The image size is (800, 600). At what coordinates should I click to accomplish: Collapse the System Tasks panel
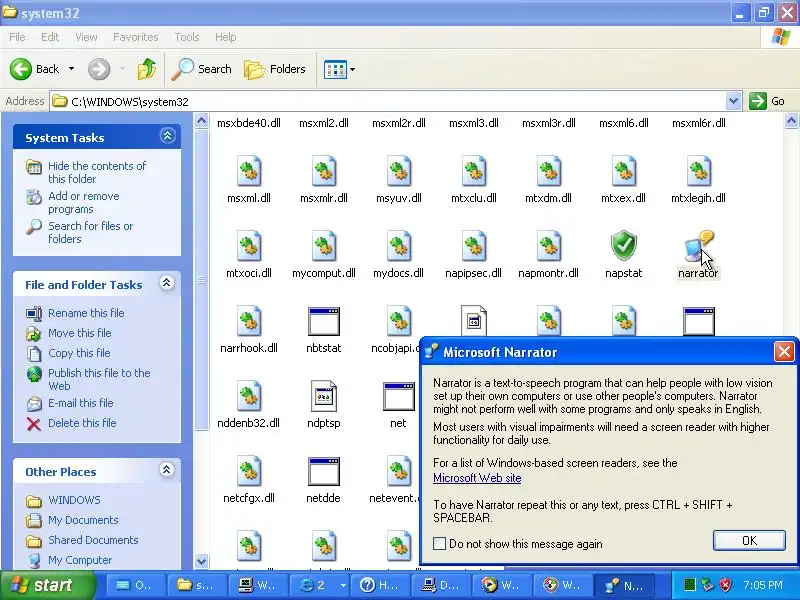coord(167,136)
